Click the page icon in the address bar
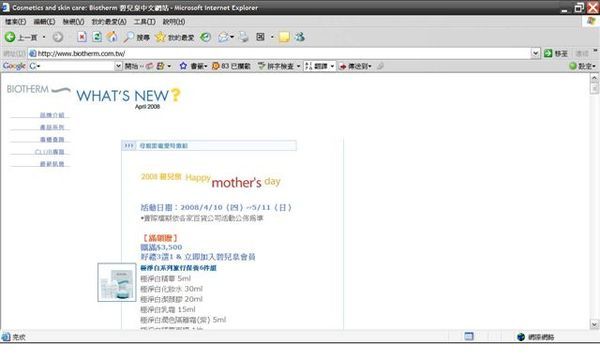This screenshot has height=360, width=600. 33,53
